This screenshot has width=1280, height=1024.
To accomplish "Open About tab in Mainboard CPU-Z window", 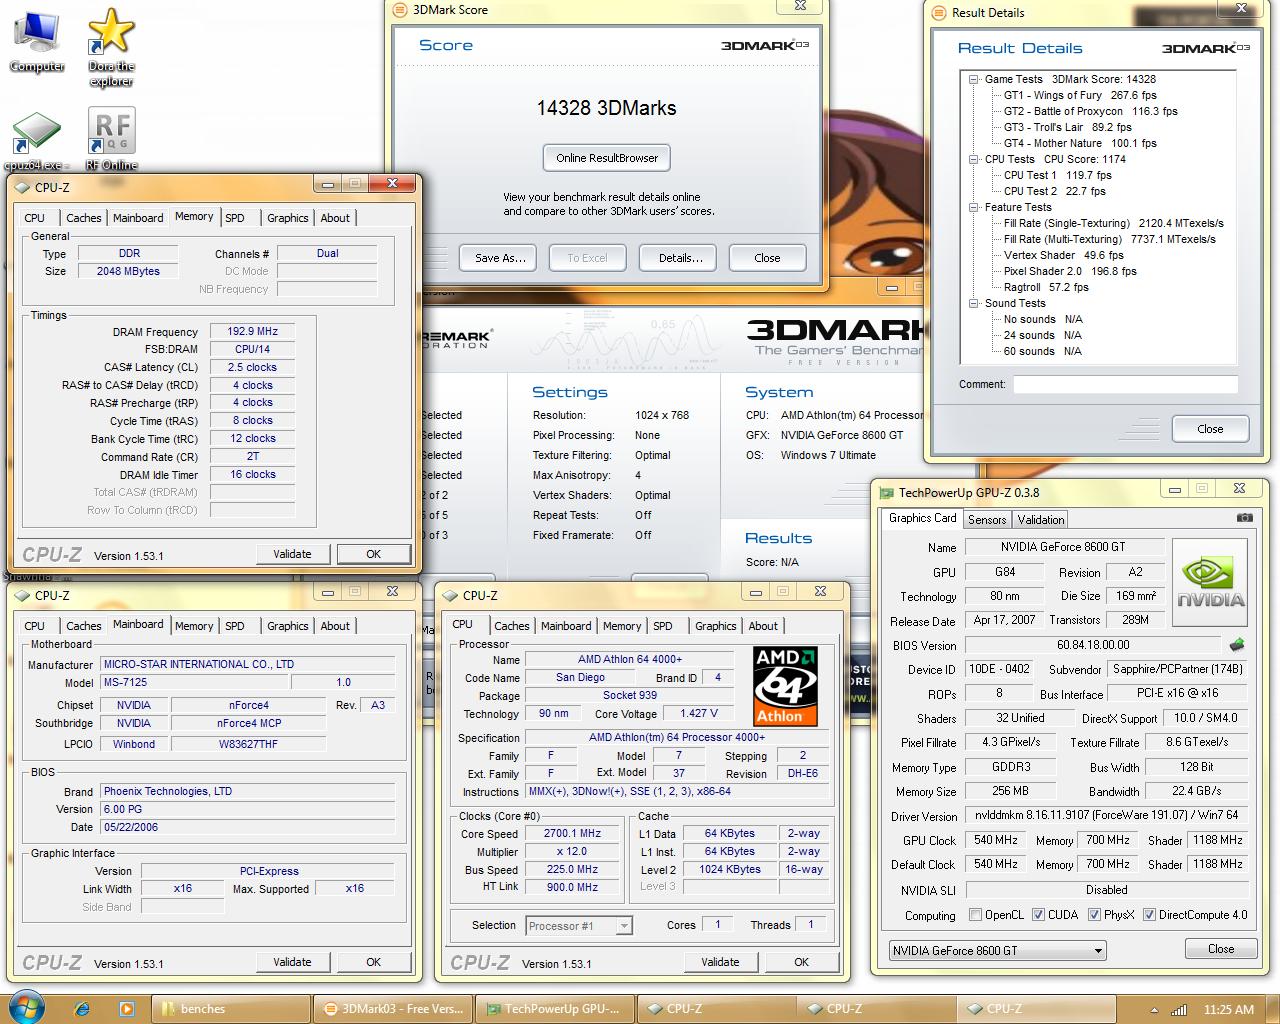I will pos(335,626).
